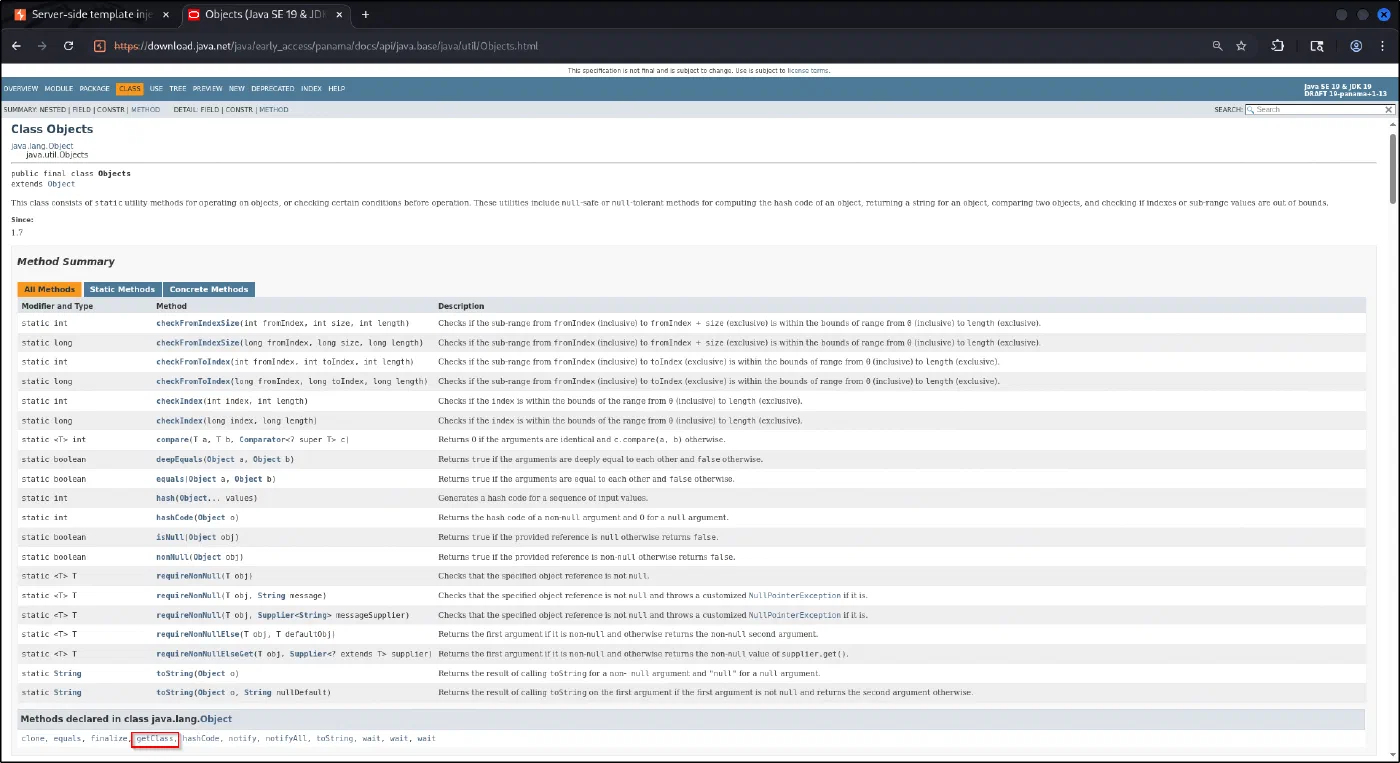Open the deepEquals method link
The width and height of the screenshot is (1400, 763).
(x=180, y=459)
